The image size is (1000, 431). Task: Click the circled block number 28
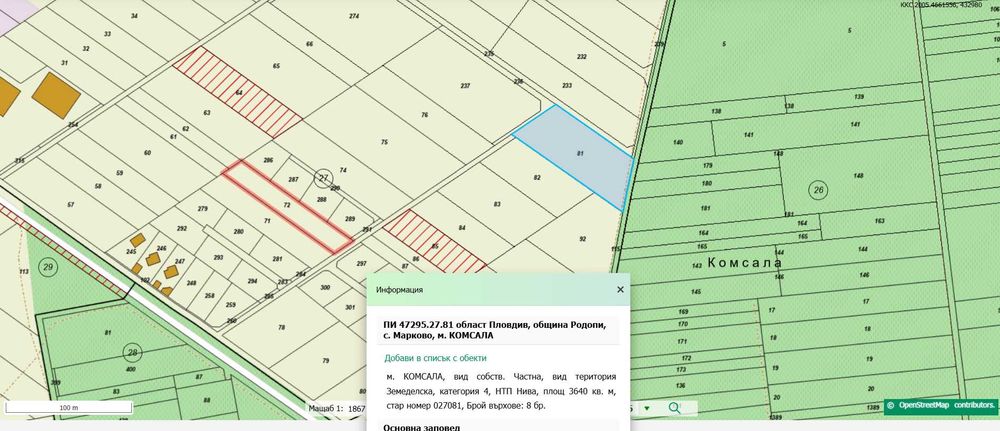132,352
